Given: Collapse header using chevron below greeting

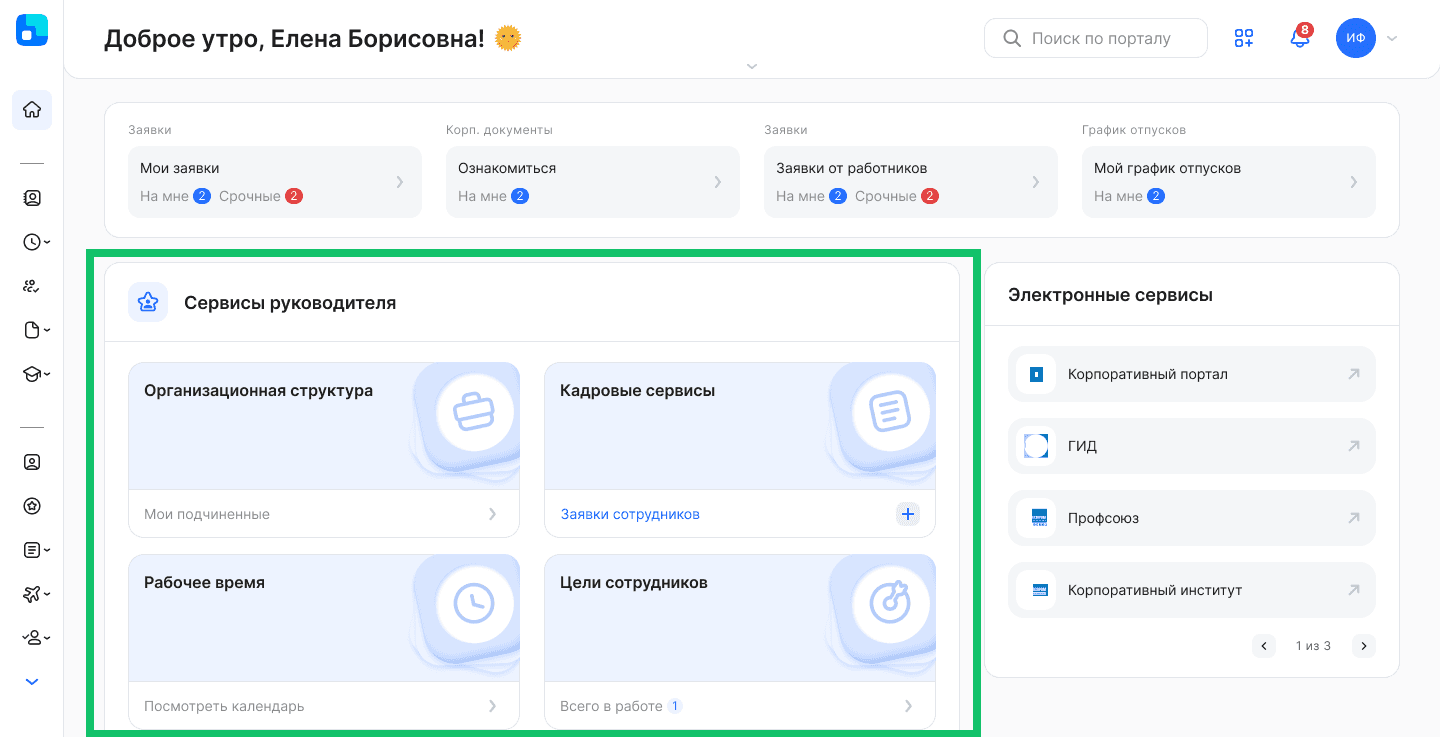Looking at the screenshot, I should 752,66.
